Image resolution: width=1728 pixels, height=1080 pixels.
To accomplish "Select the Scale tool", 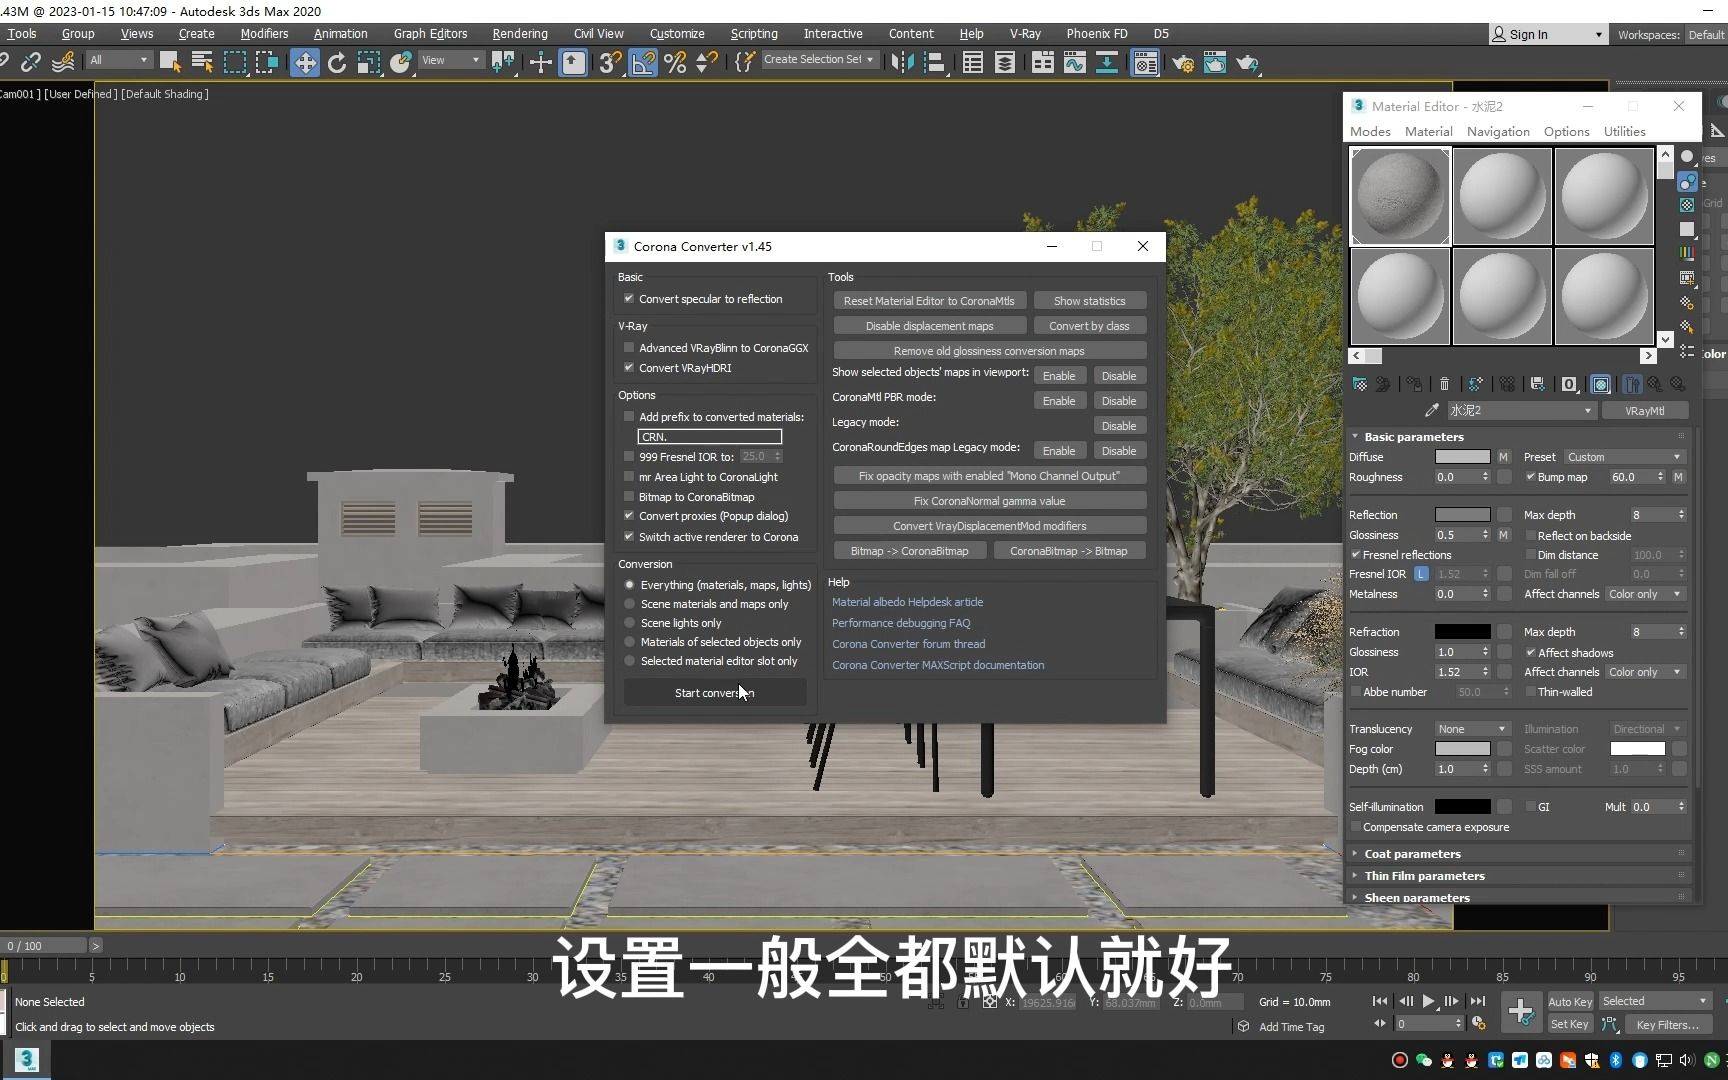I will [369, 63].
